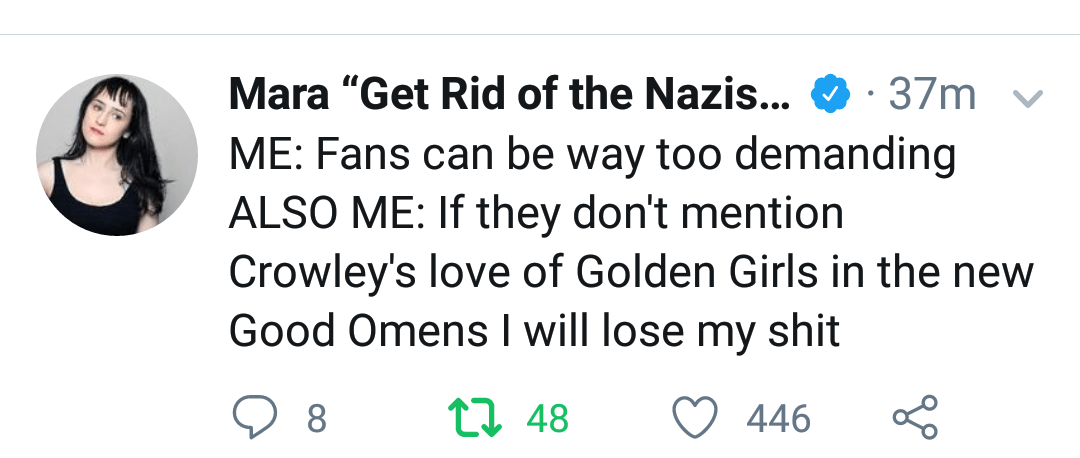The height and width of the screenshot is (458, 1080).
Task: Click the "Fans can be way too demanding" line
Action: [592, 155]
